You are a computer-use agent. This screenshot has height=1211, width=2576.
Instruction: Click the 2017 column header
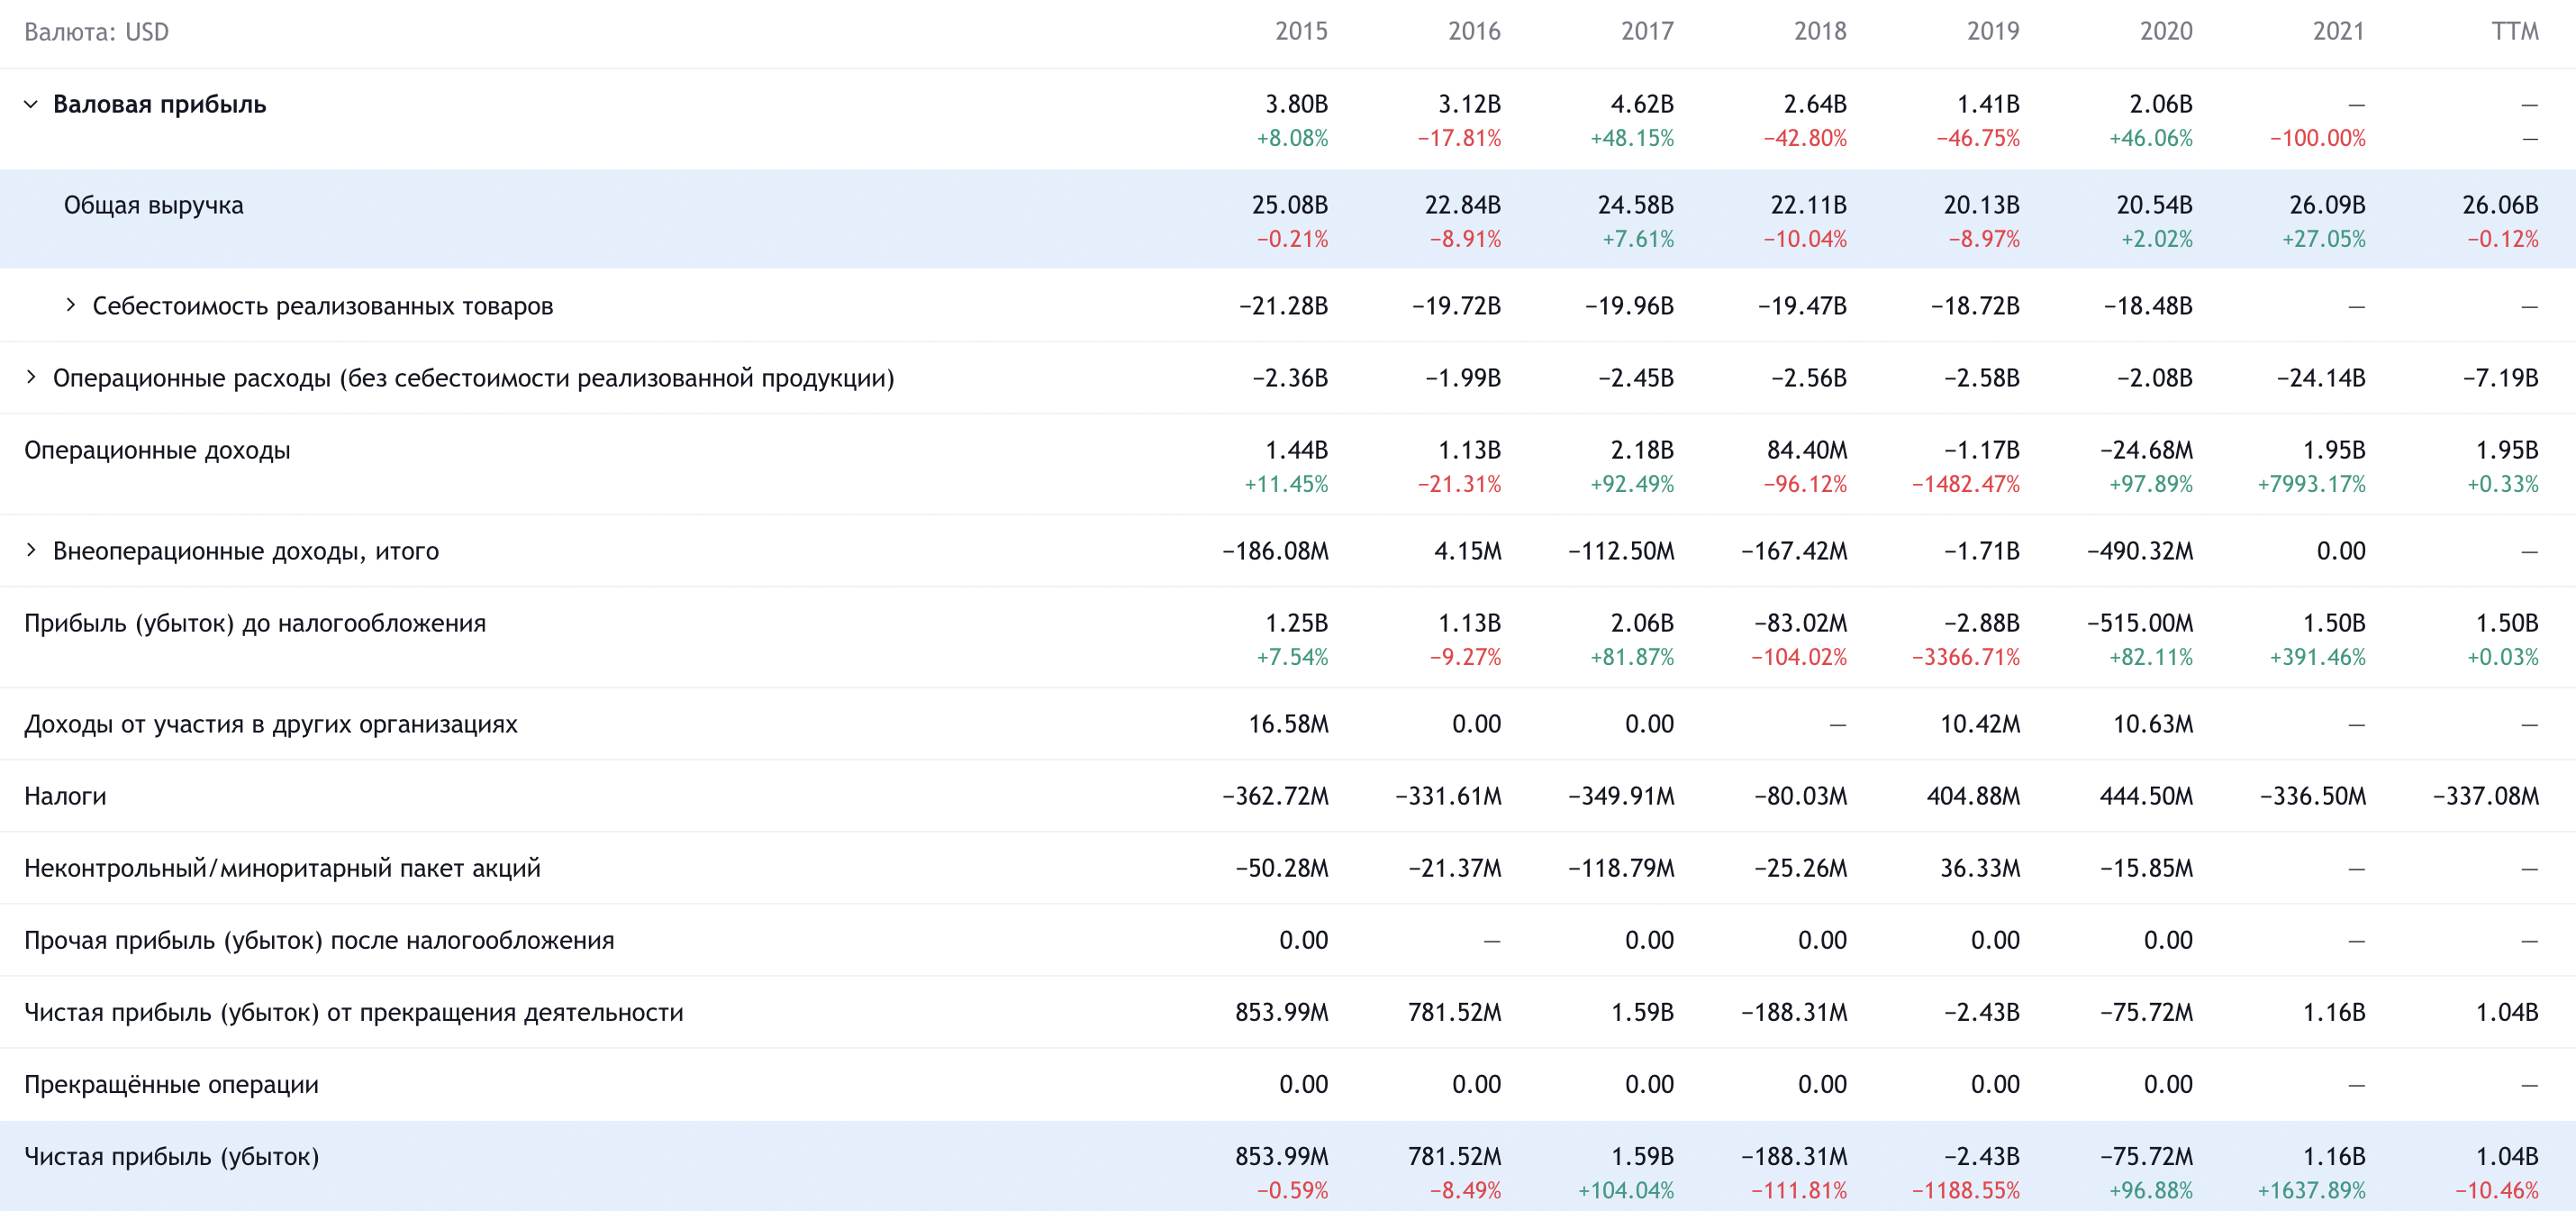click(1647, 32)
